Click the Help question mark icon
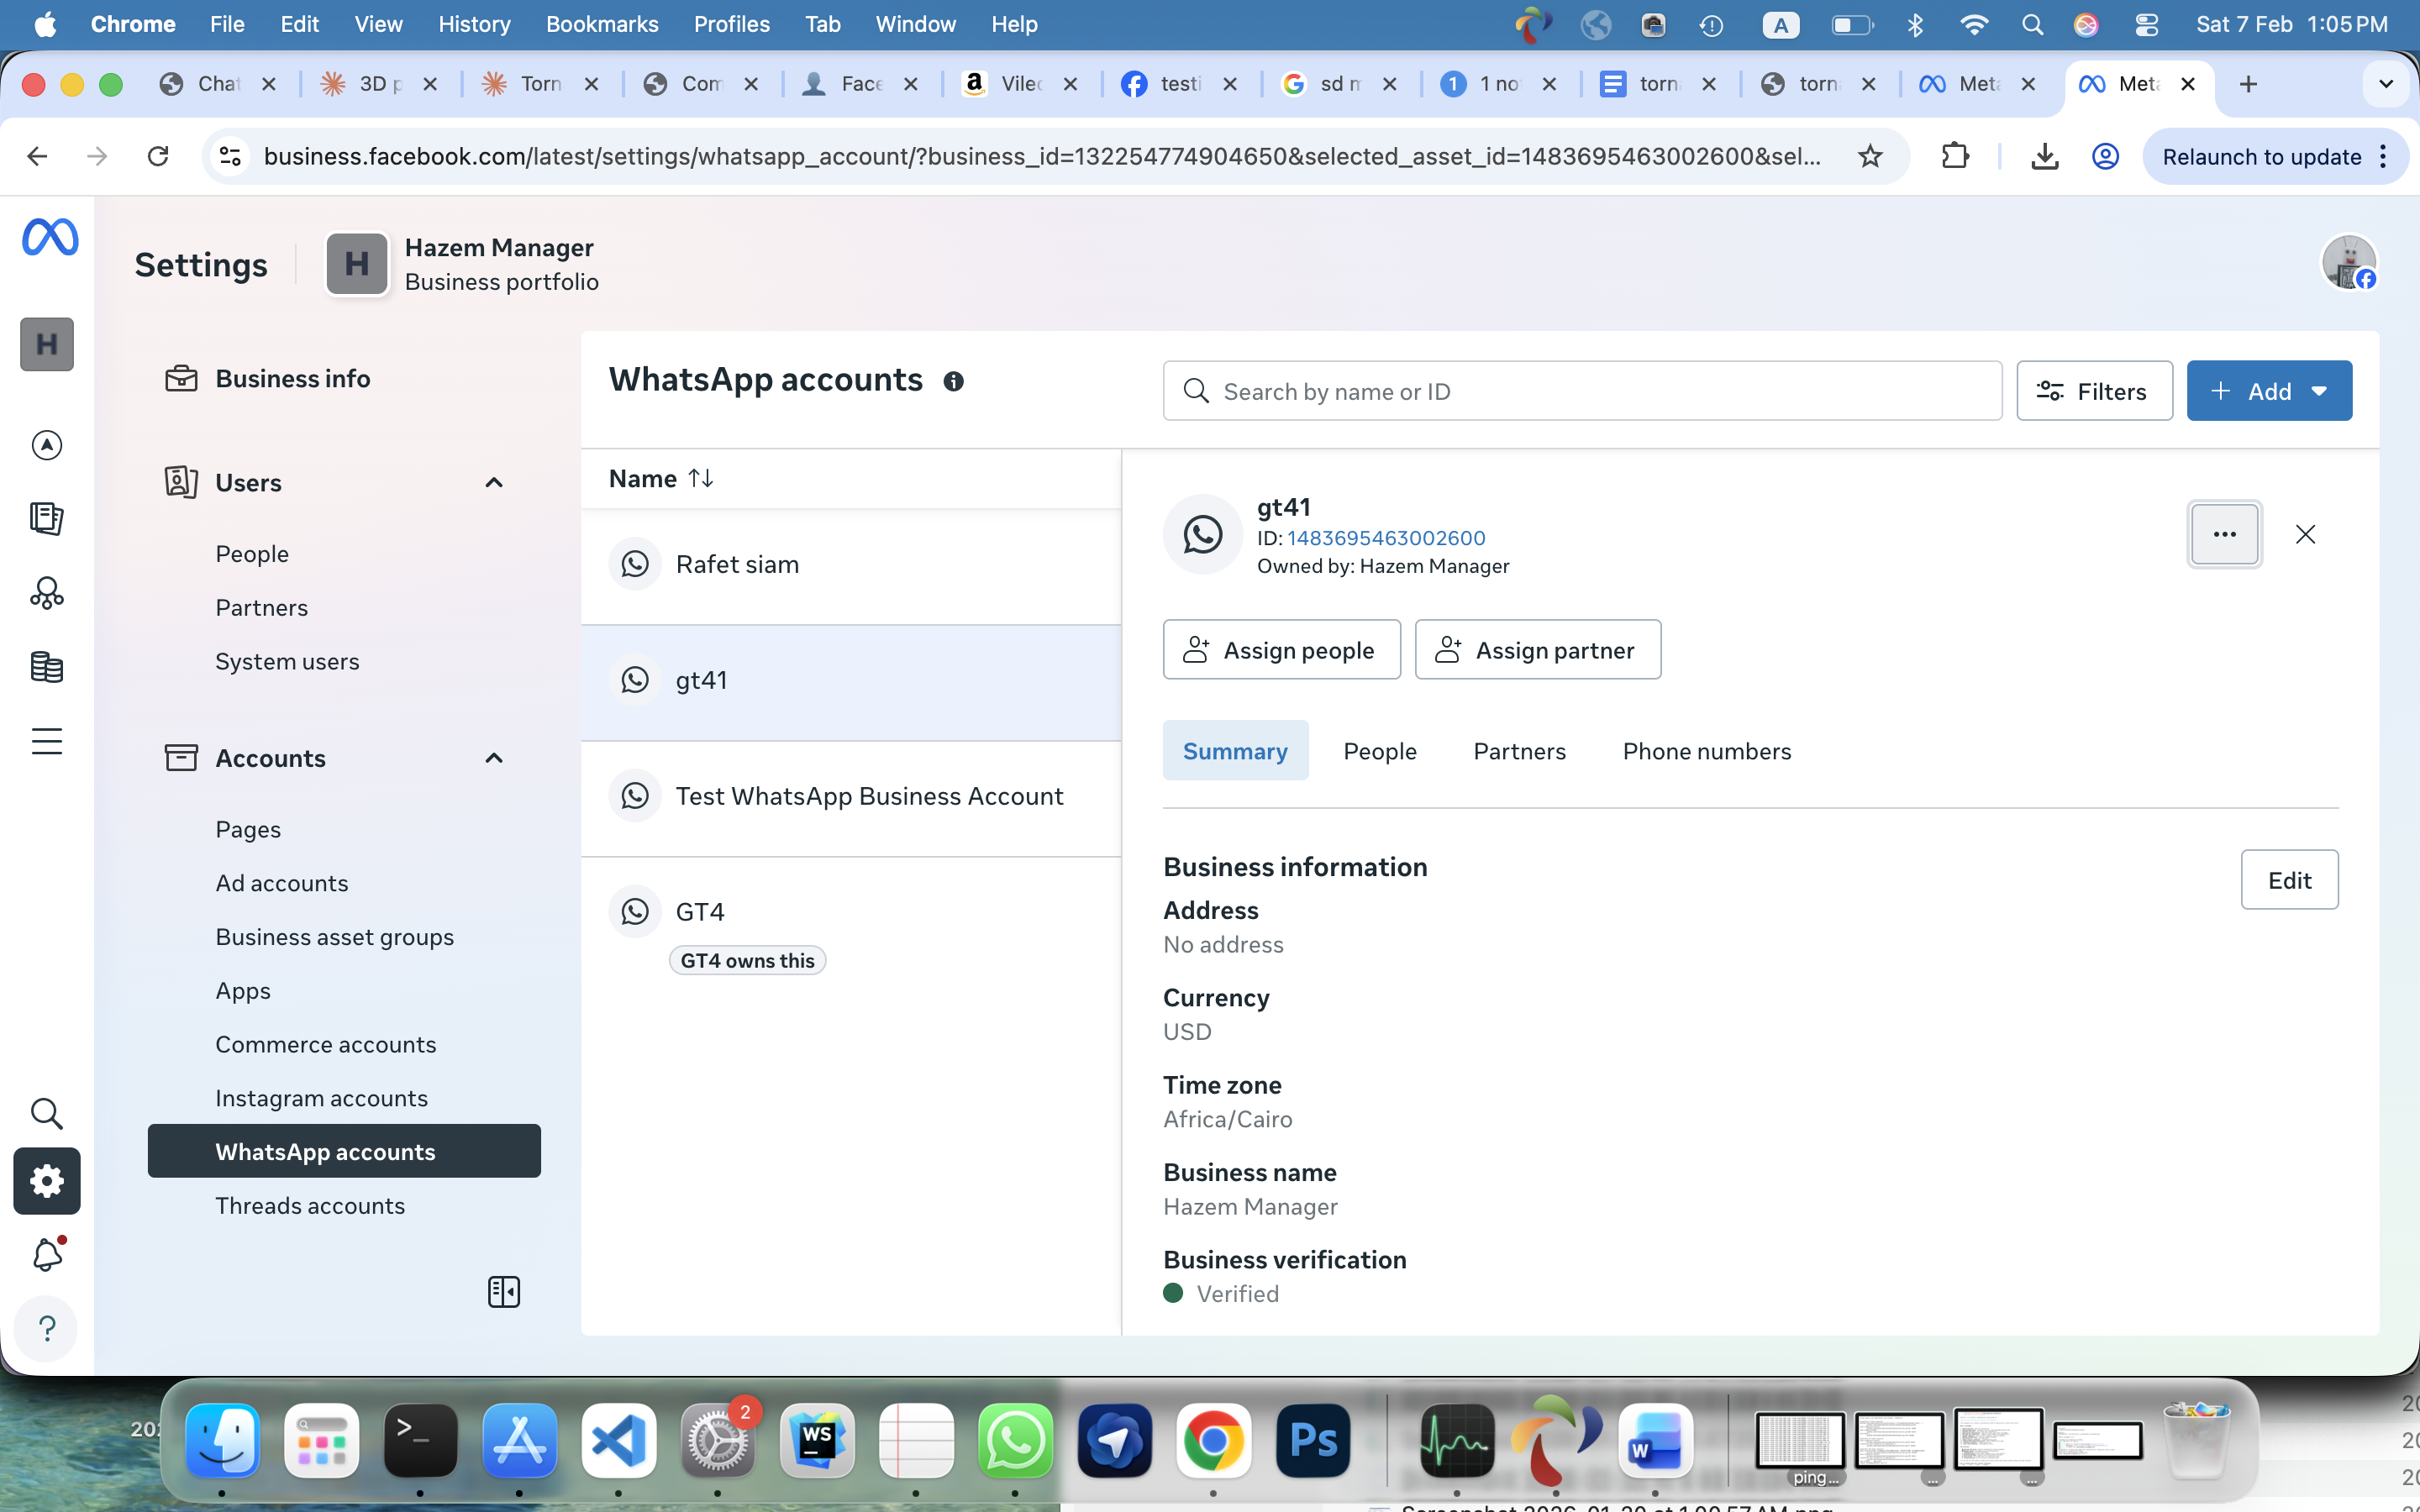Image resolution: width=2420 pixels, height=1512 pixels. pos(47,1328)
